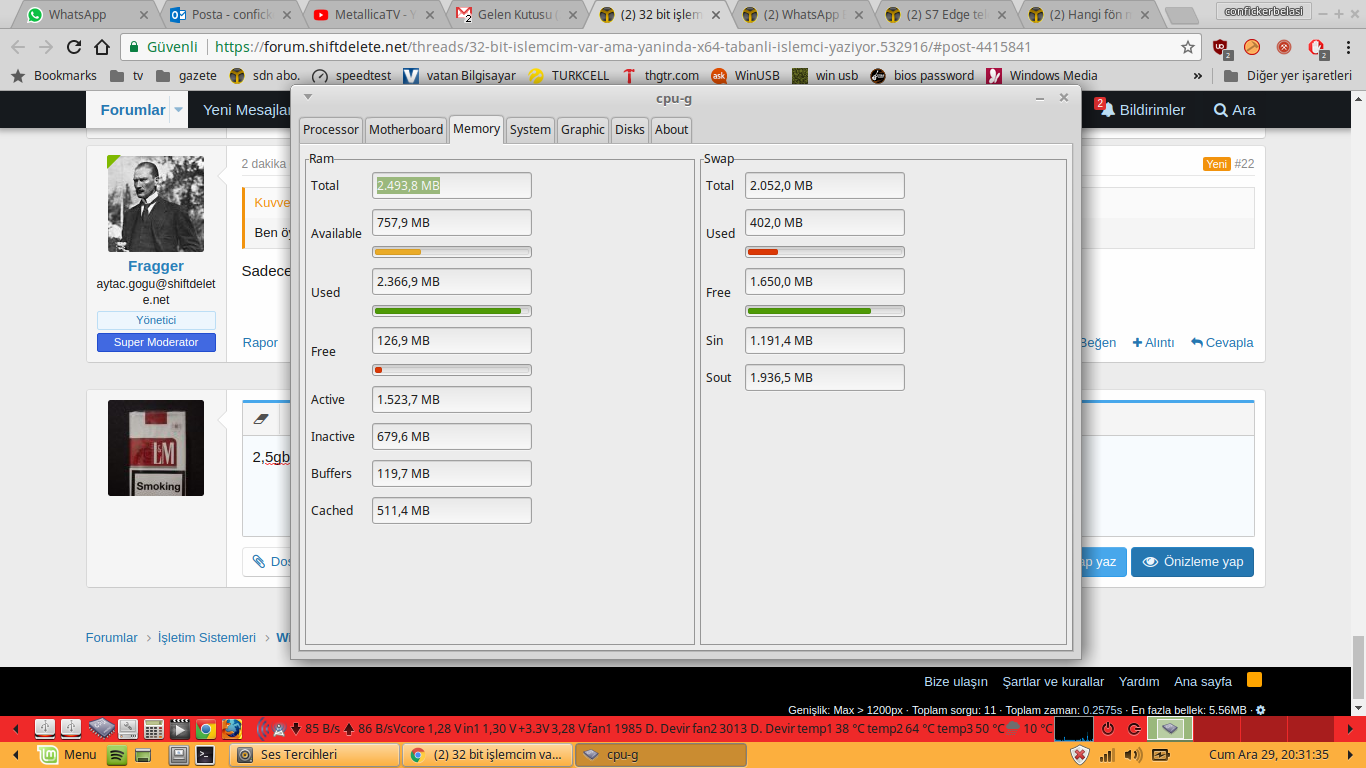1366x768 pixels.
Task: Click the Rapor link on the post
Action: click(x=260, y=343)
